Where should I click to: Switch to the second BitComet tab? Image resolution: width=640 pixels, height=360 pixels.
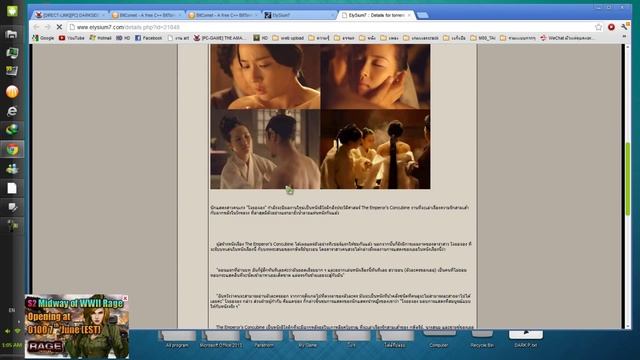pyautogui.click(x=223, y=15)
